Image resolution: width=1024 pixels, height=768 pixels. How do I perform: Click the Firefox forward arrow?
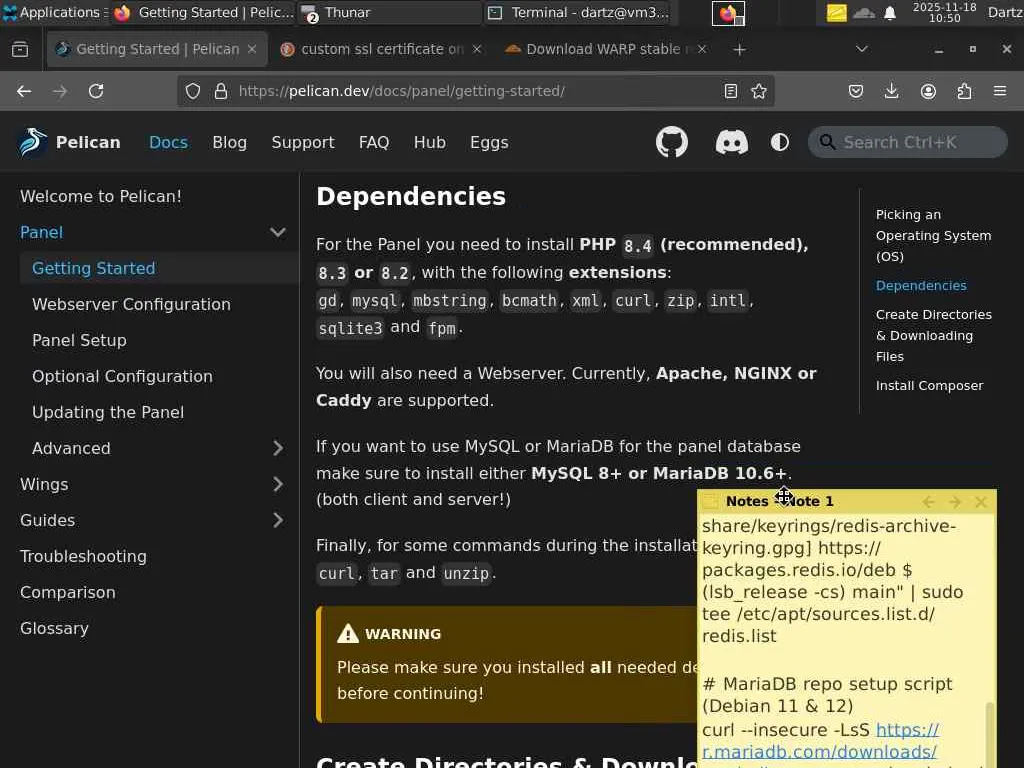point(60,91)
